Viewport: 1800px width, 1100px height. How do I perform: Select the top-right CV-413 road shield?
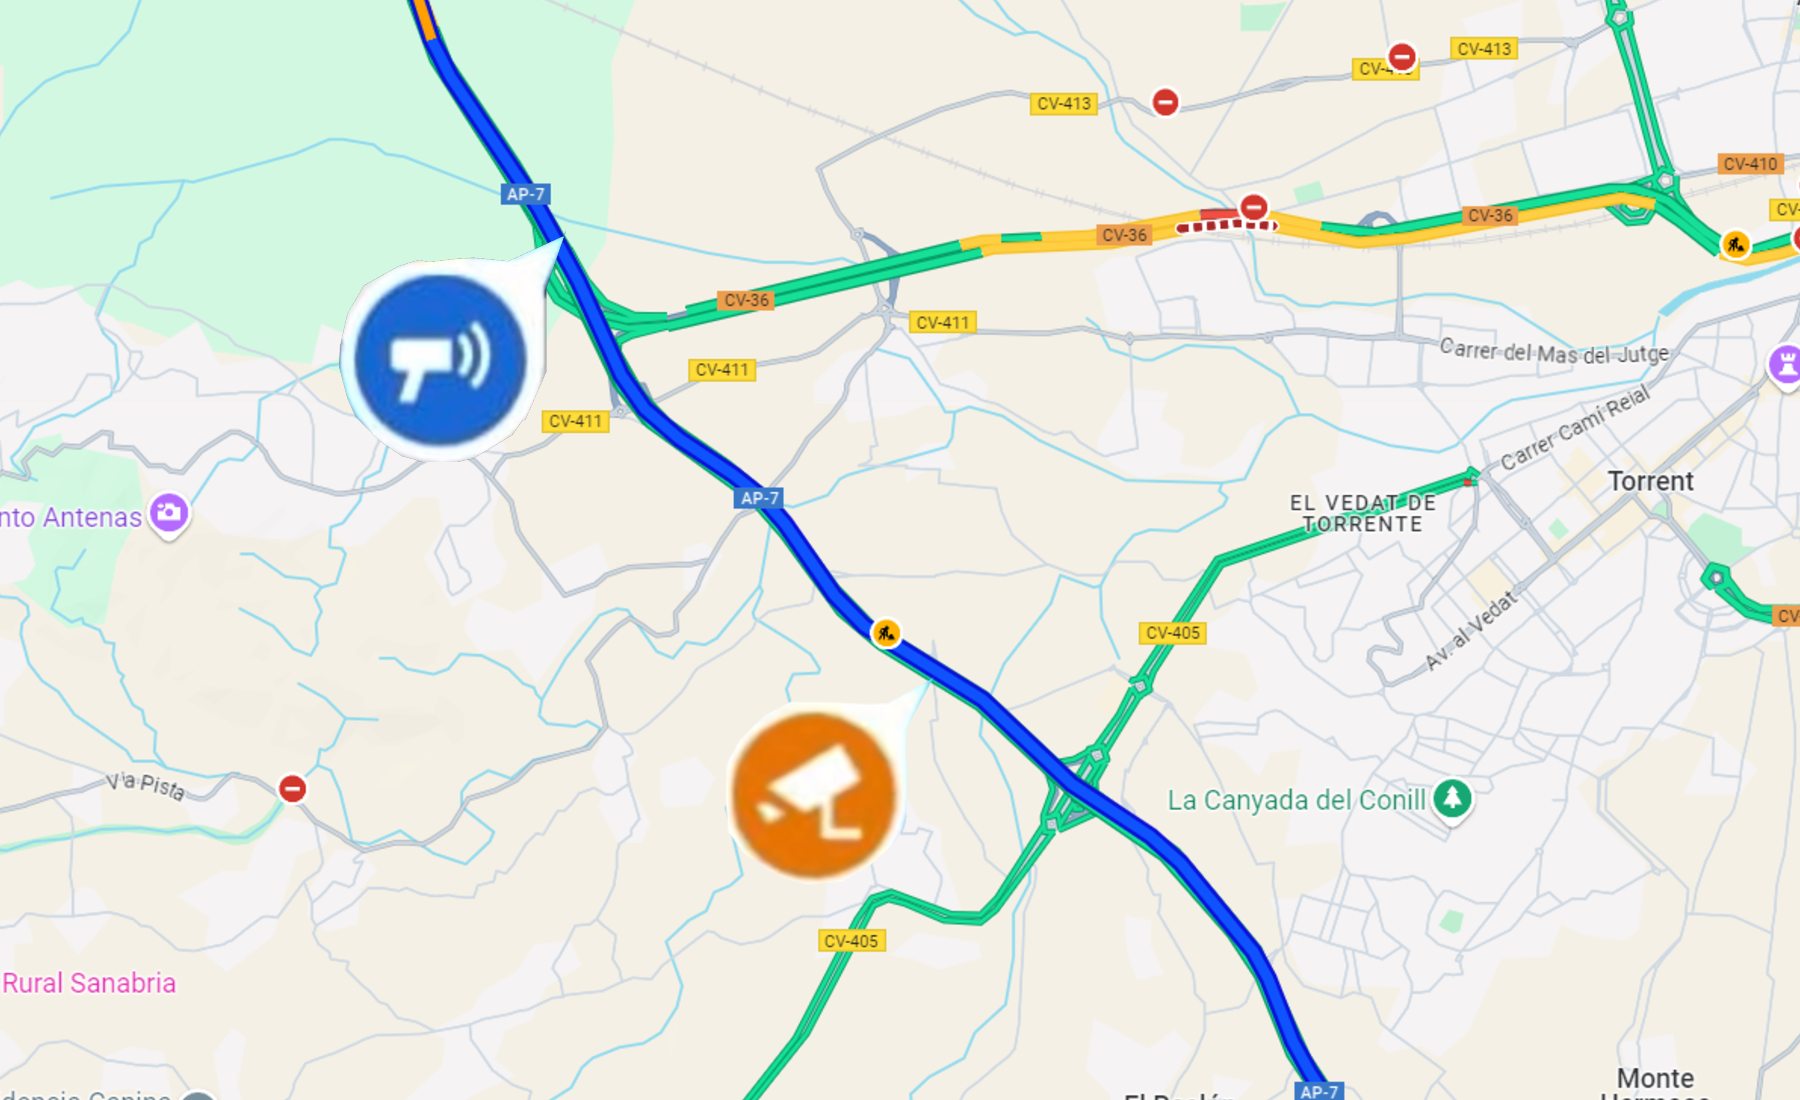(1484, 49)
